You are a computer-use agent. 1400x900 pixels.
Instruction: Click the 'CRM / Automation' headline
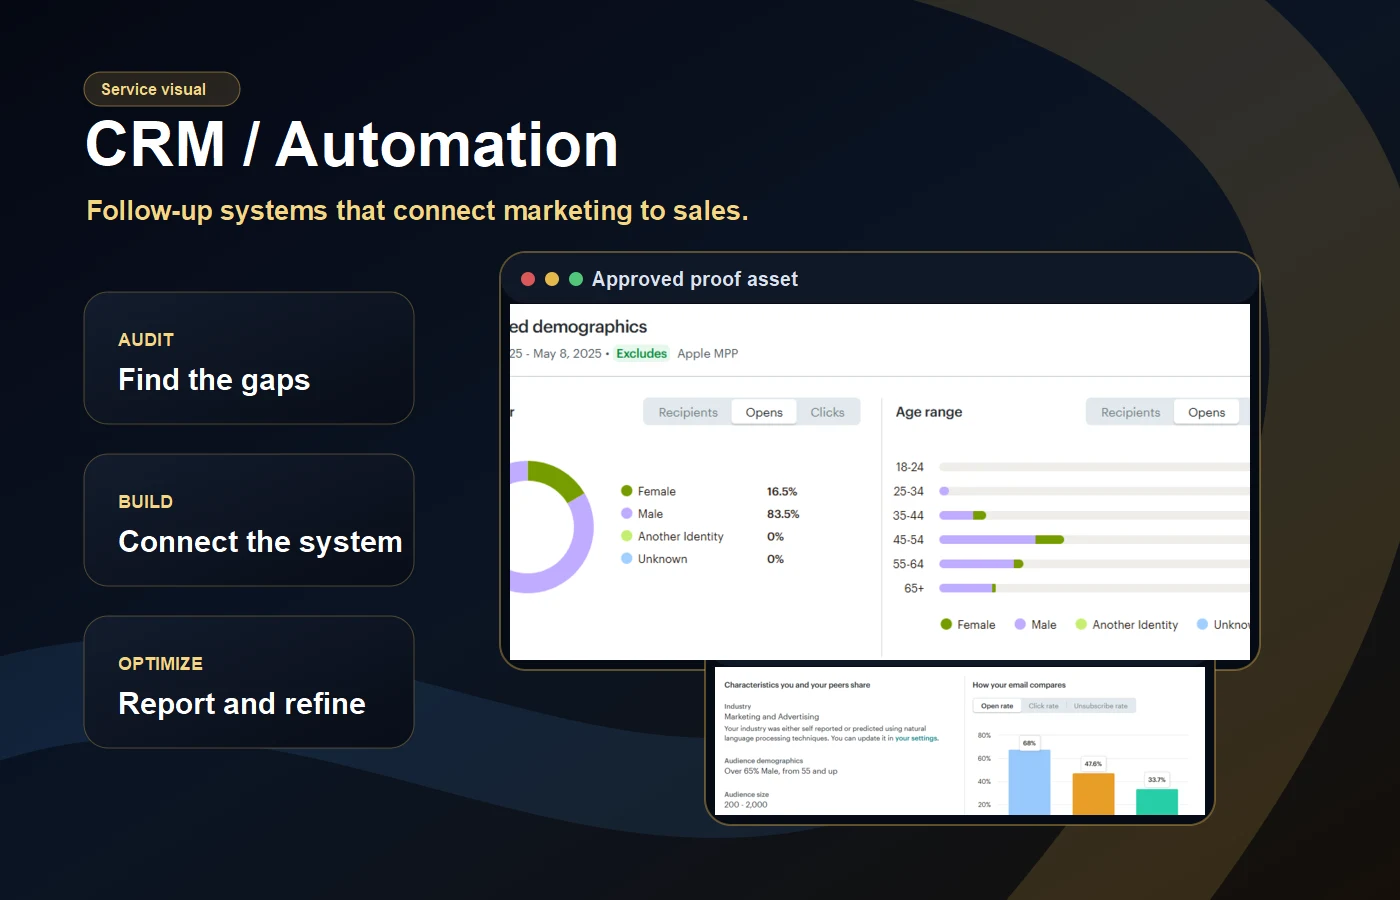[x=352, y=145]
